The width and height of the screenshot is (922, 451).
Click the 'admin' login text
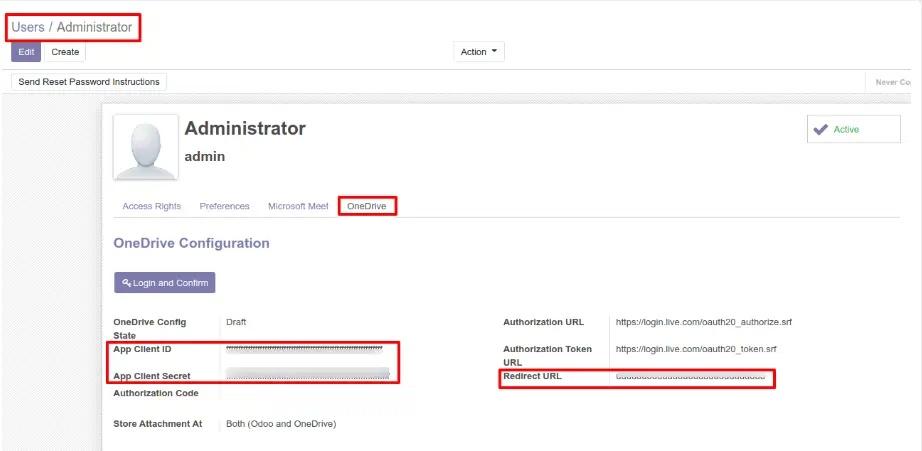pyautogui.click(x=205, y=157)
